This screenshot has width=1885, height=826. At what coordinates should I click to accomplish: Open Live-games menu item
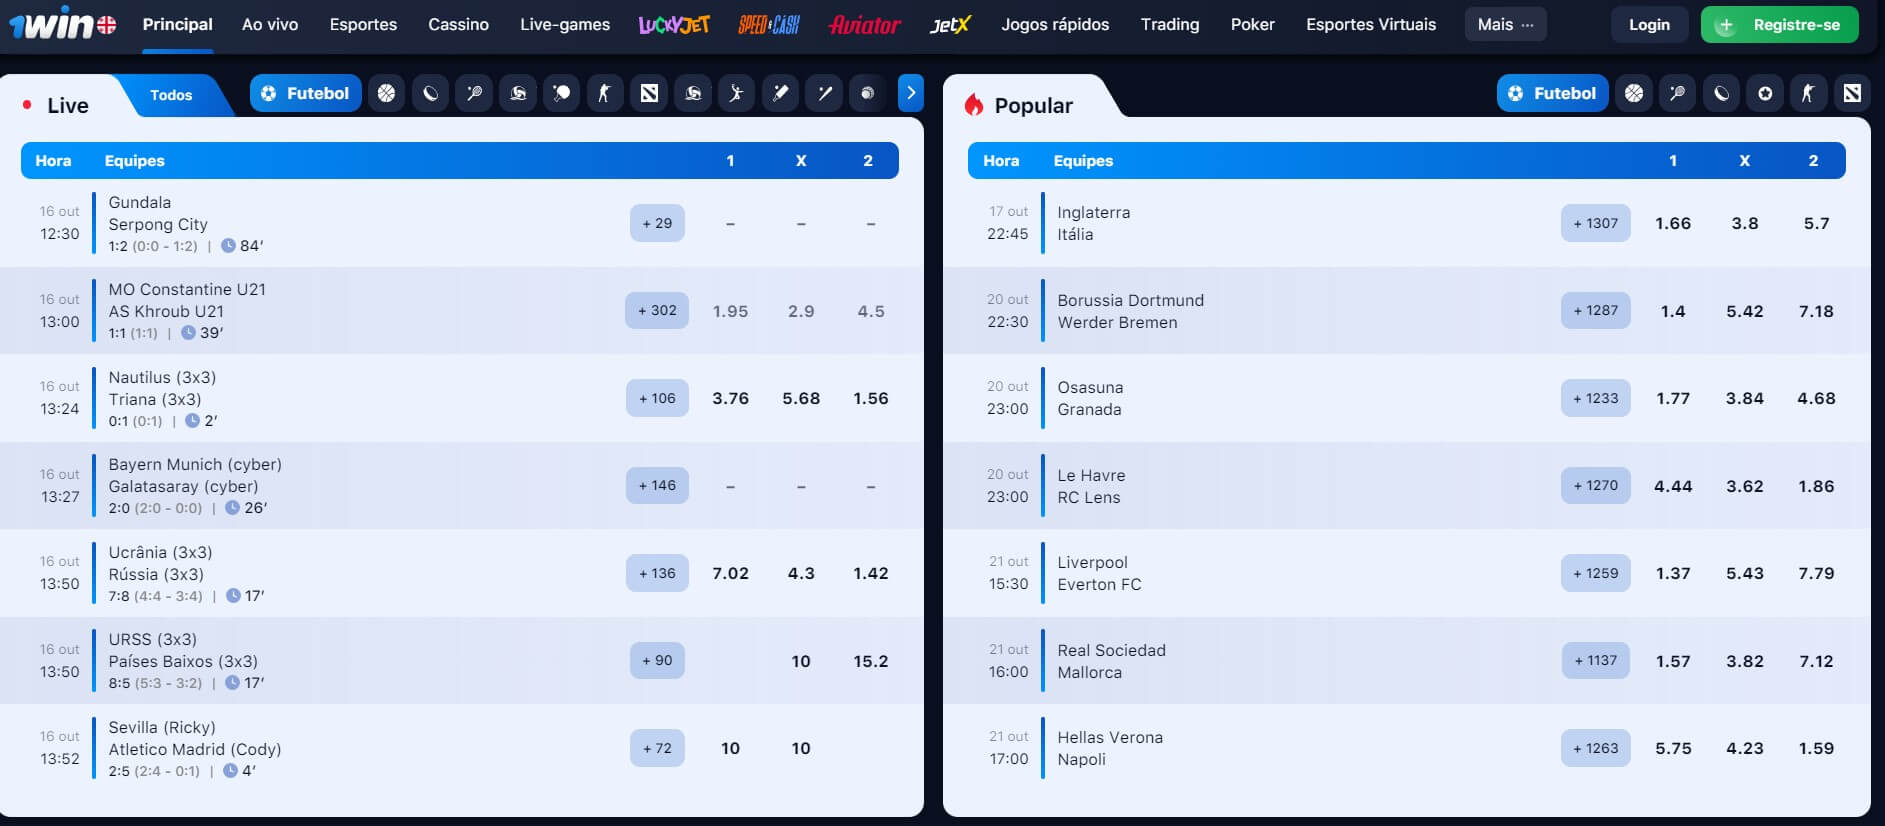[x=565, y=24]
